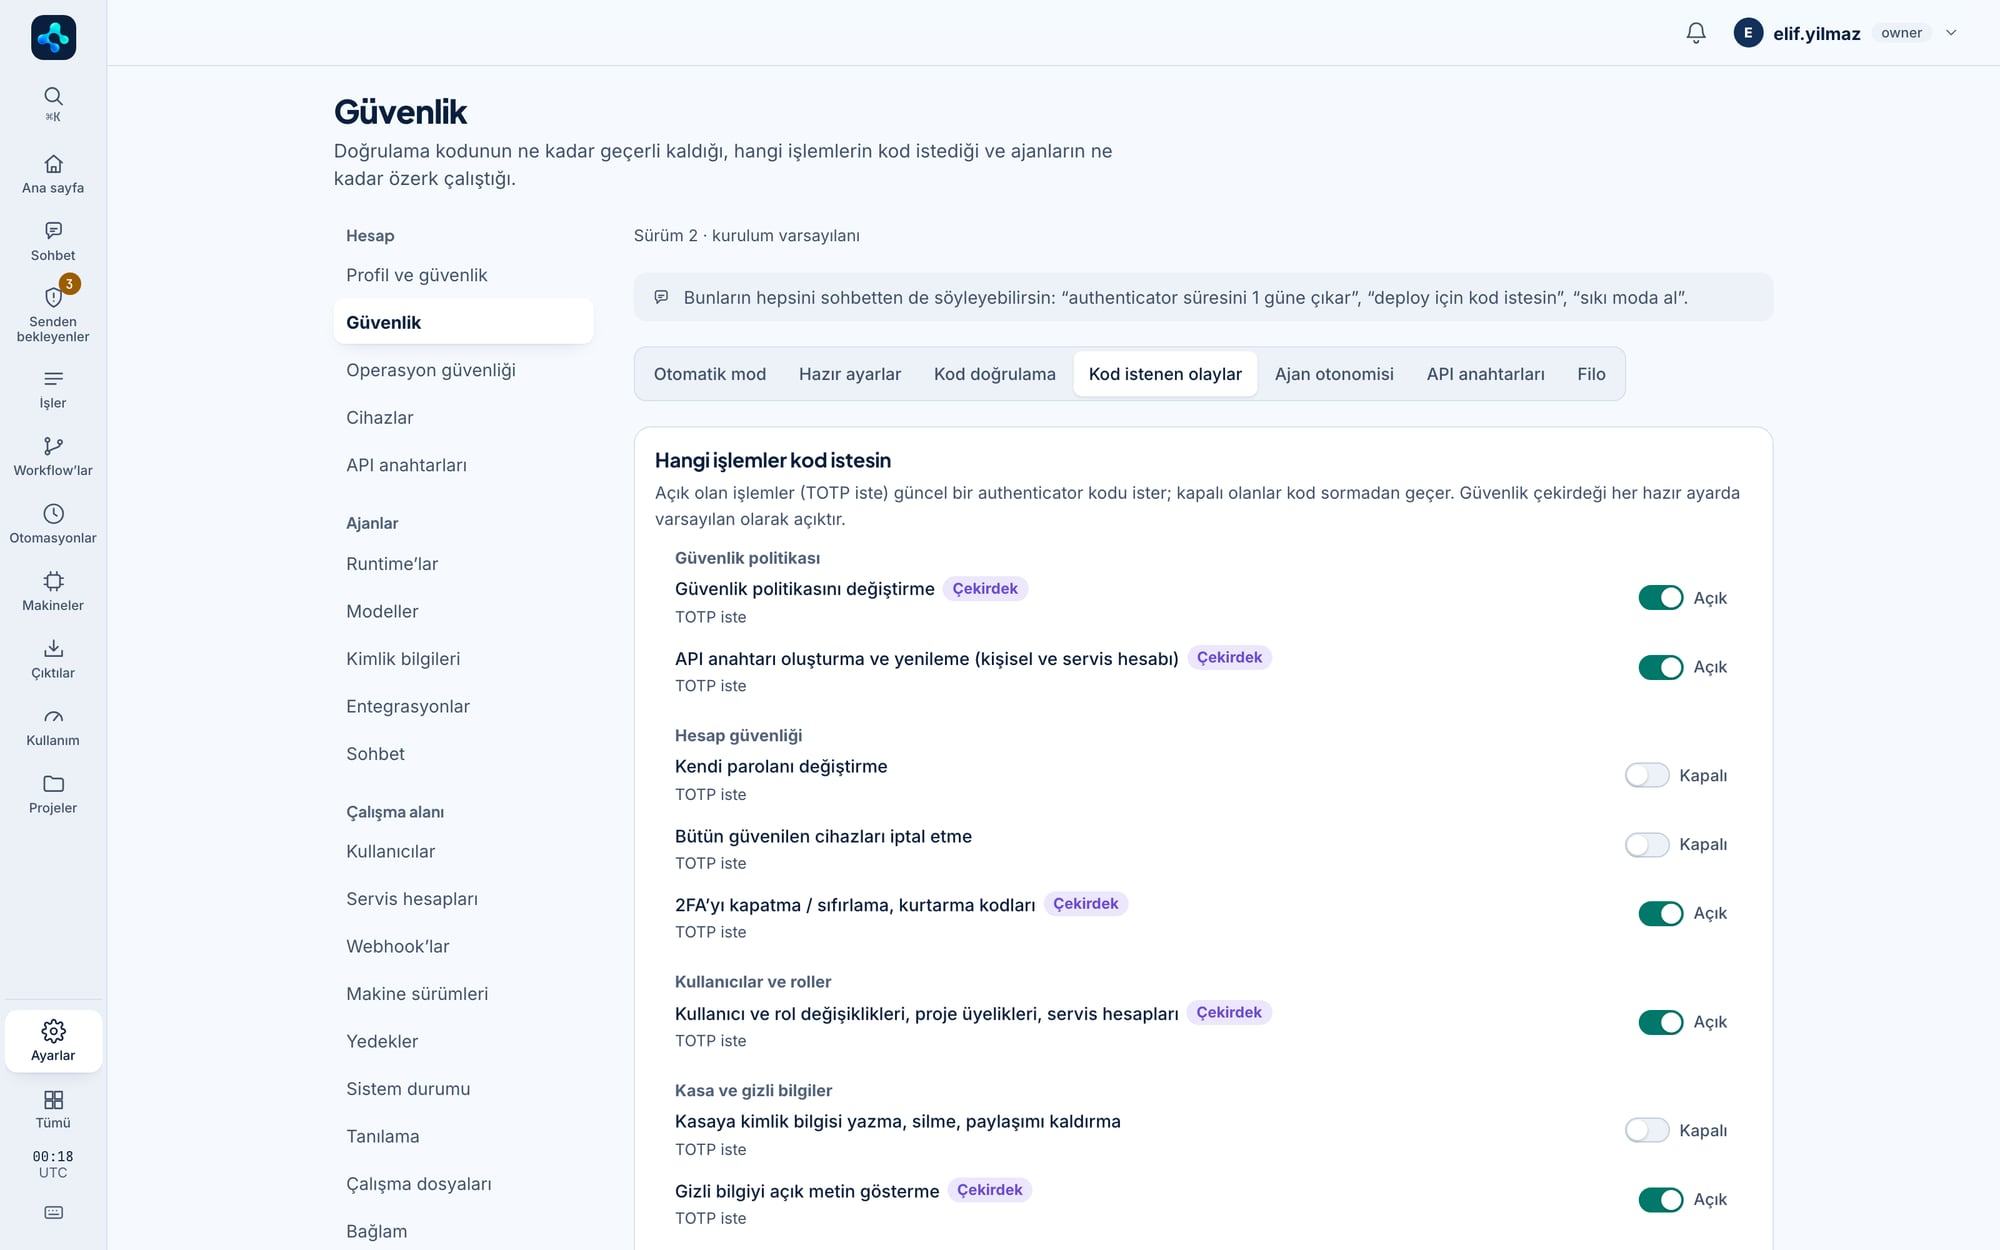This screenshot has height=1250, width=2000.
Task: Open Workflow'lar branch icon
Action: pos(53,446)
